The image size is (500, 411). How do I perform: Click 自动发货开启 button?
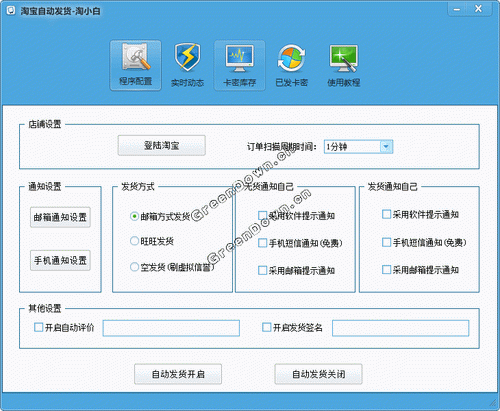(x=178, y=374)
